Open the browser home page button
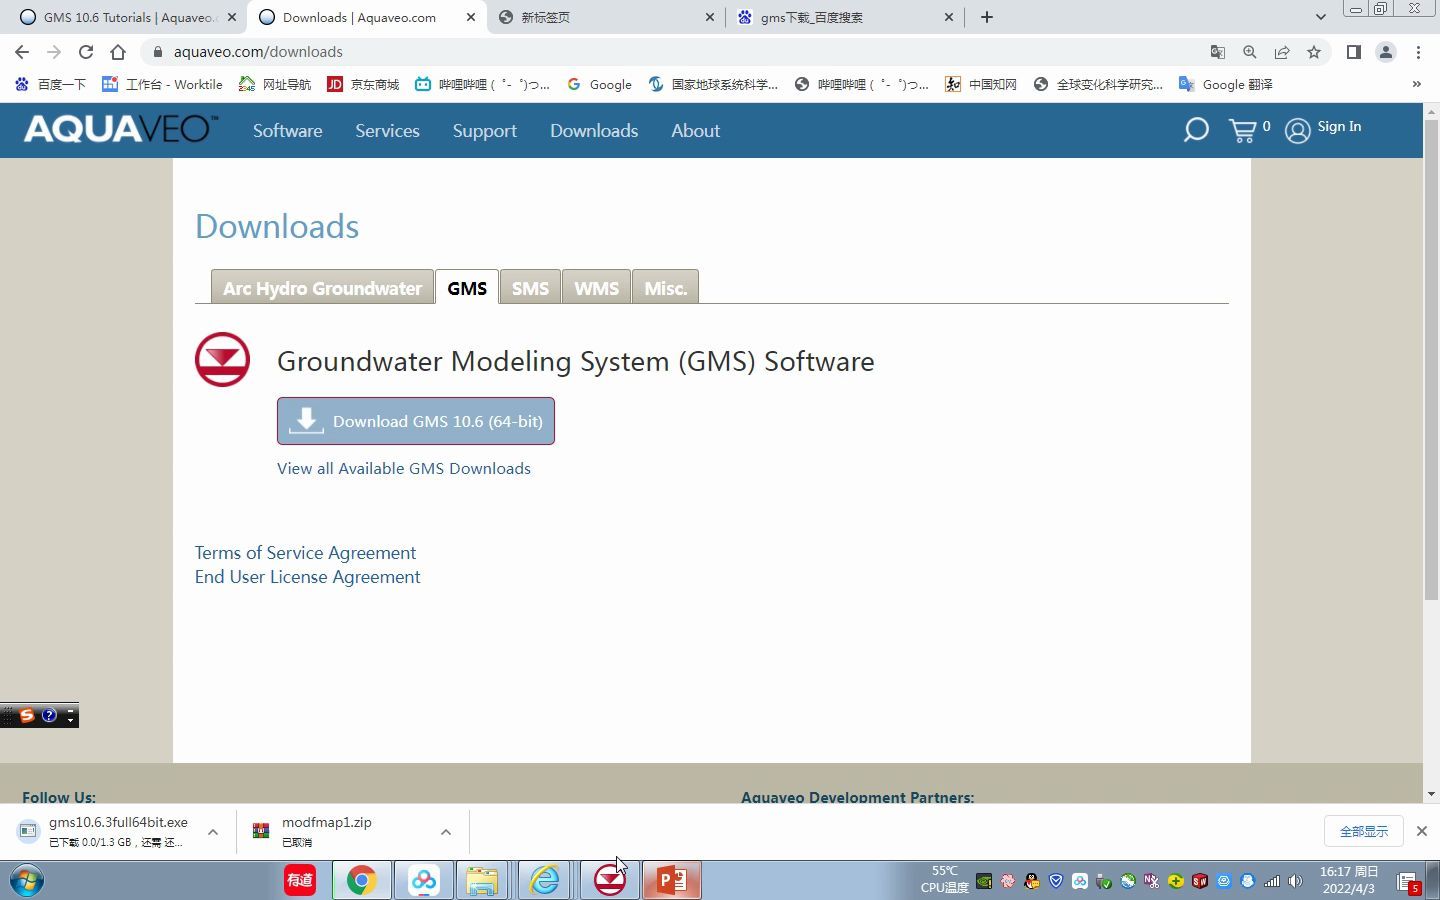Image resolution: width=1440 pixels, height=900 pixels. point(118,52)
